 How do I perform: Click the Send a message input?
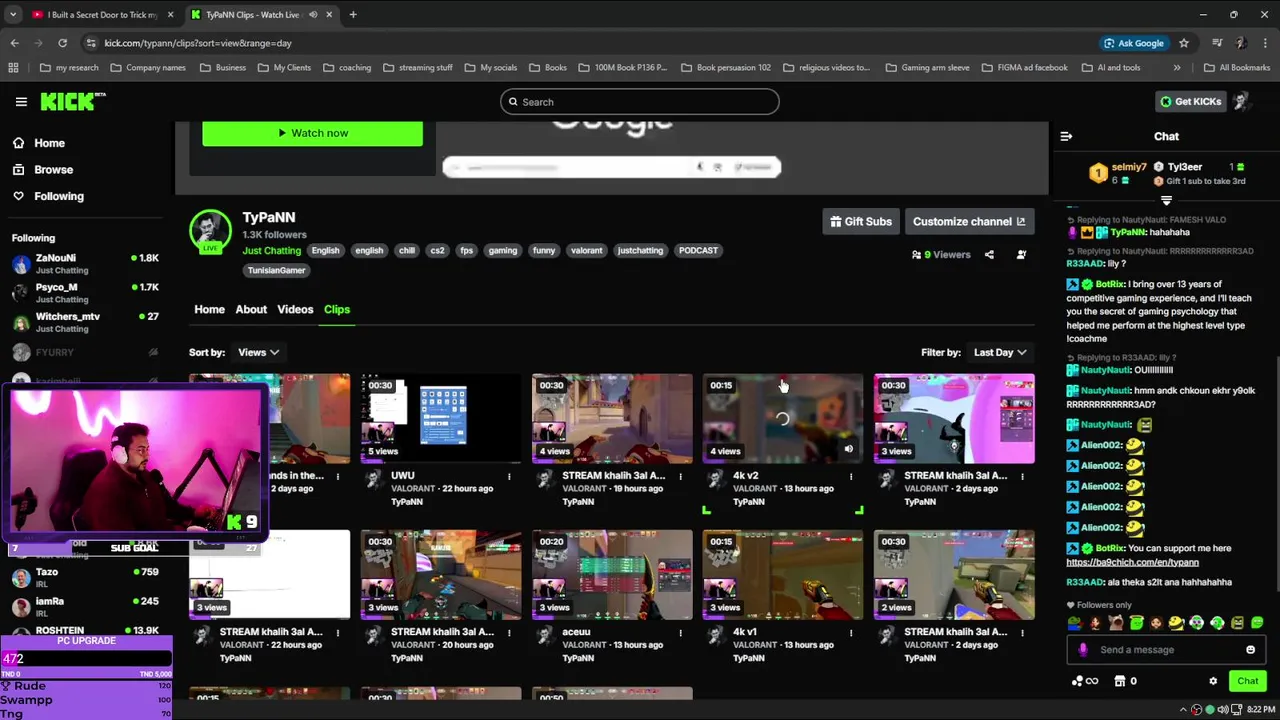click(1165, 650)
